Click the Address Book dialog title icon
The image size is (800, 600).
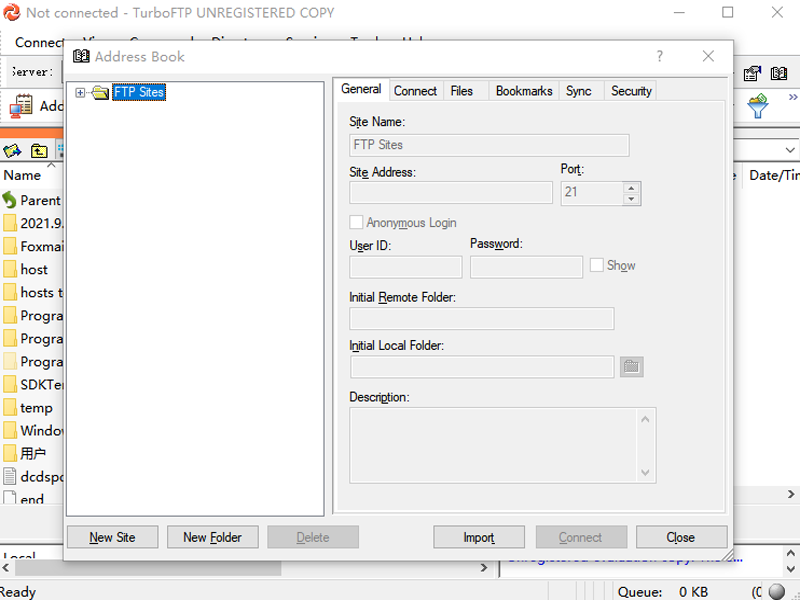(81, 56)
